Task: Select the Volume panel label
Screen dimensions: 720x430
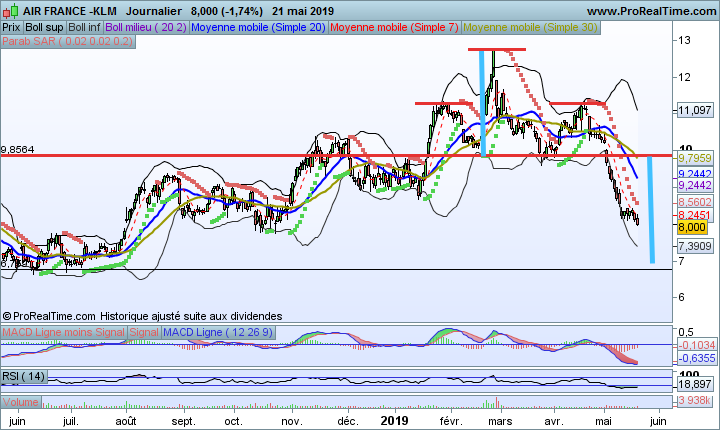Action: (x=21, y=402)
